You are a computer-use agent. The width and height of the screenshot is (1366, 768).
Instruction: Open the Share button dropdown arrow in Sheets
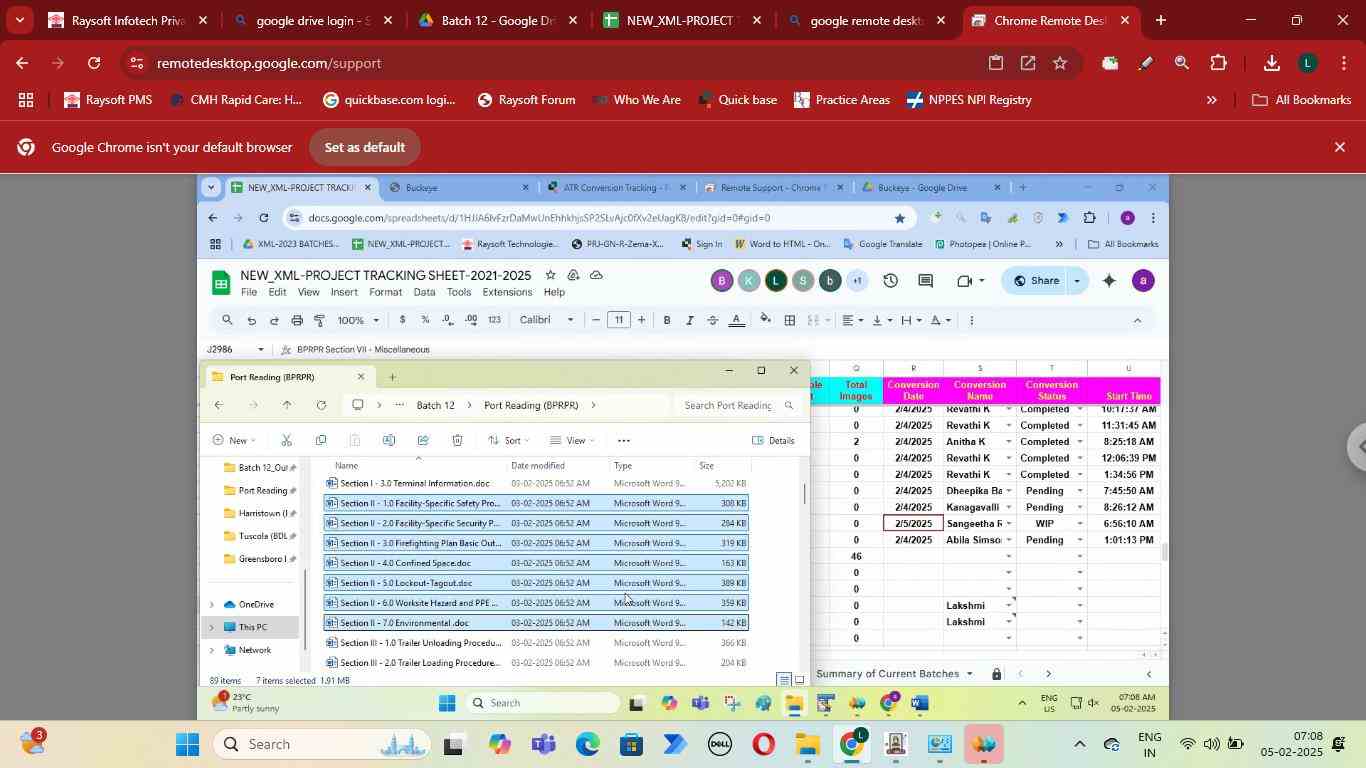(x=1076, y=281)
